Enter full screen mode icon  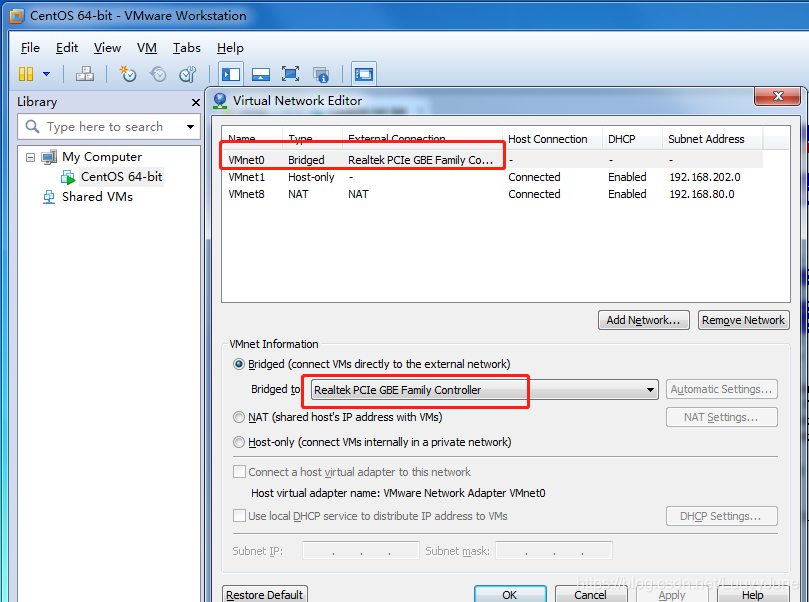(290, 74)
